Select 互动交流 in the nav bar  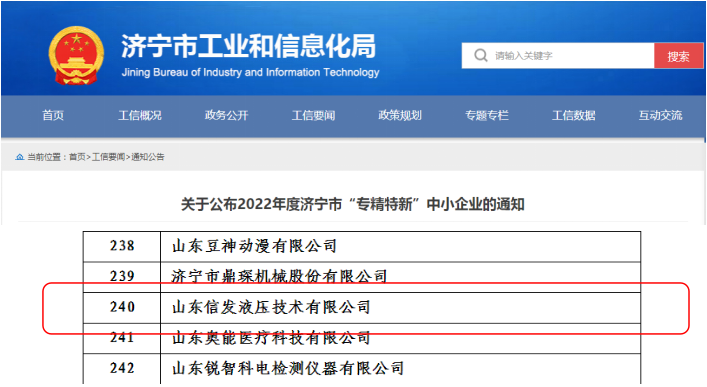tap(661, 115)
